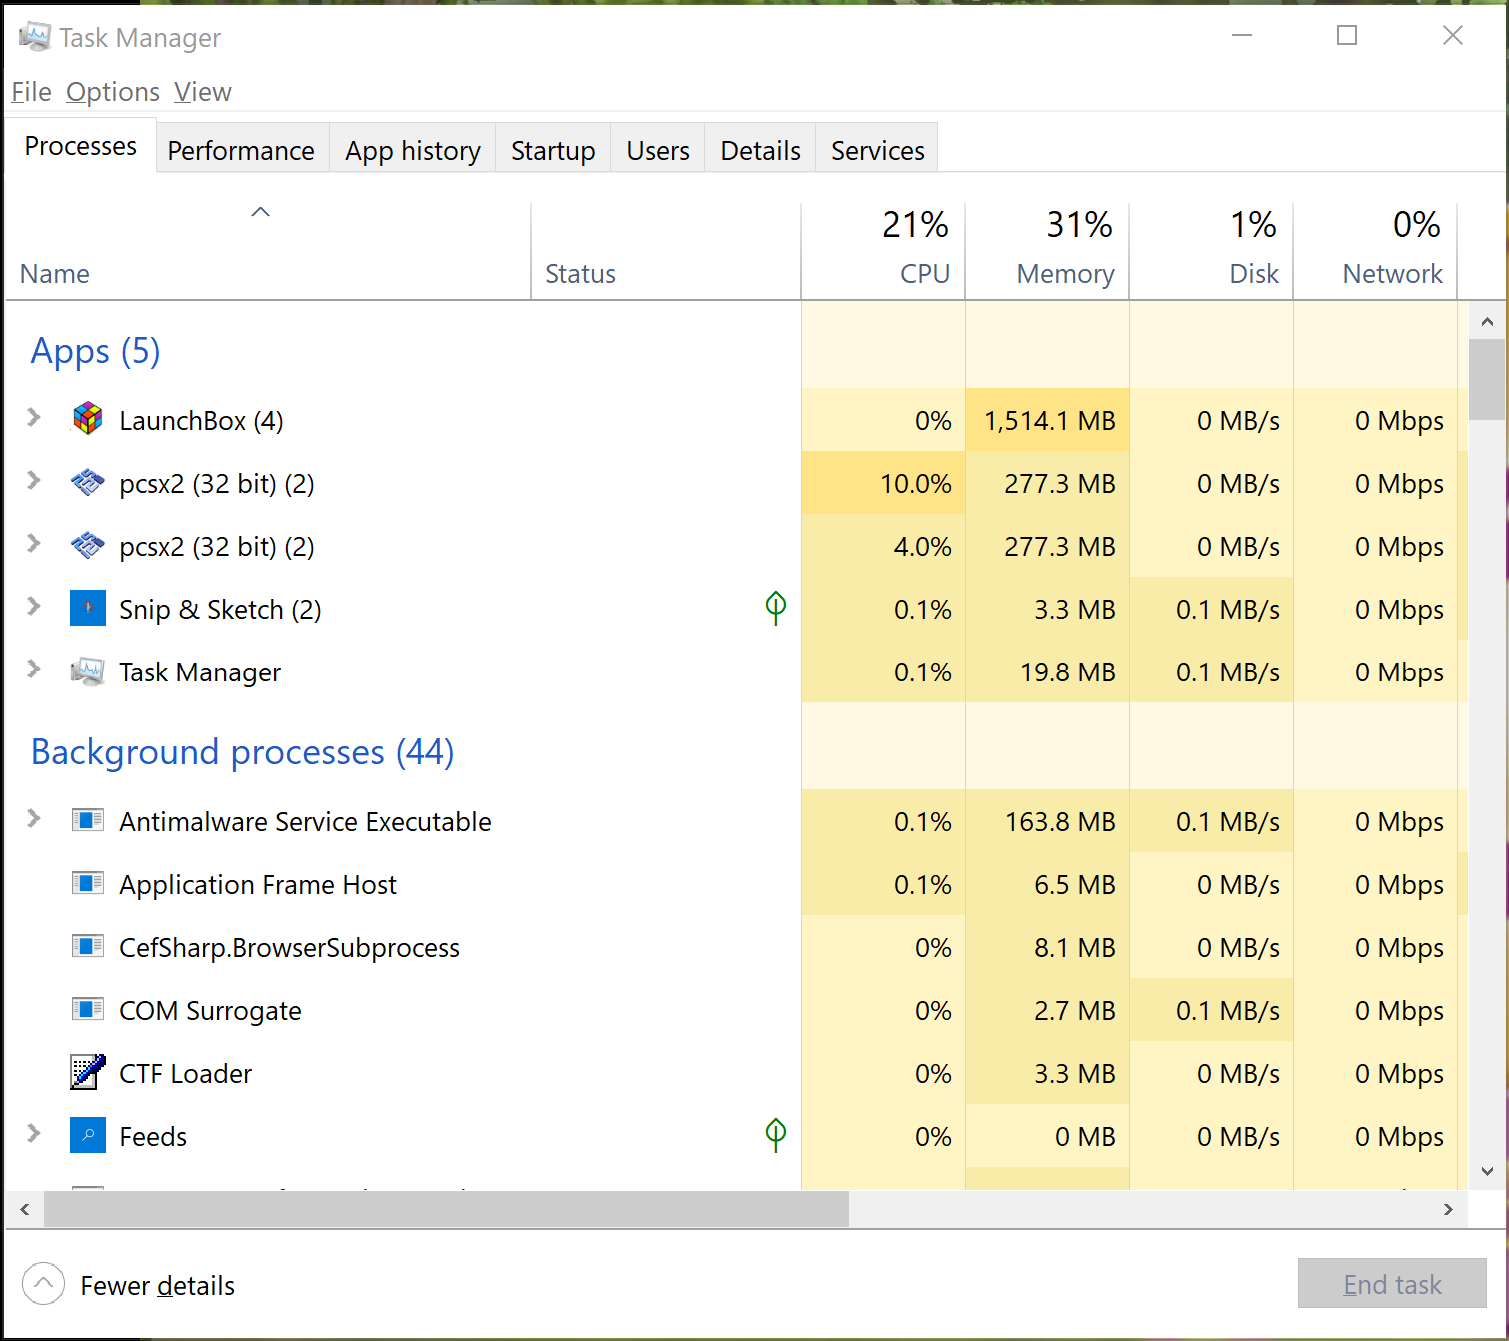Click the 19.8 MB memory value
This screenshot has height=1341, width=1509.
(1067, 673)
